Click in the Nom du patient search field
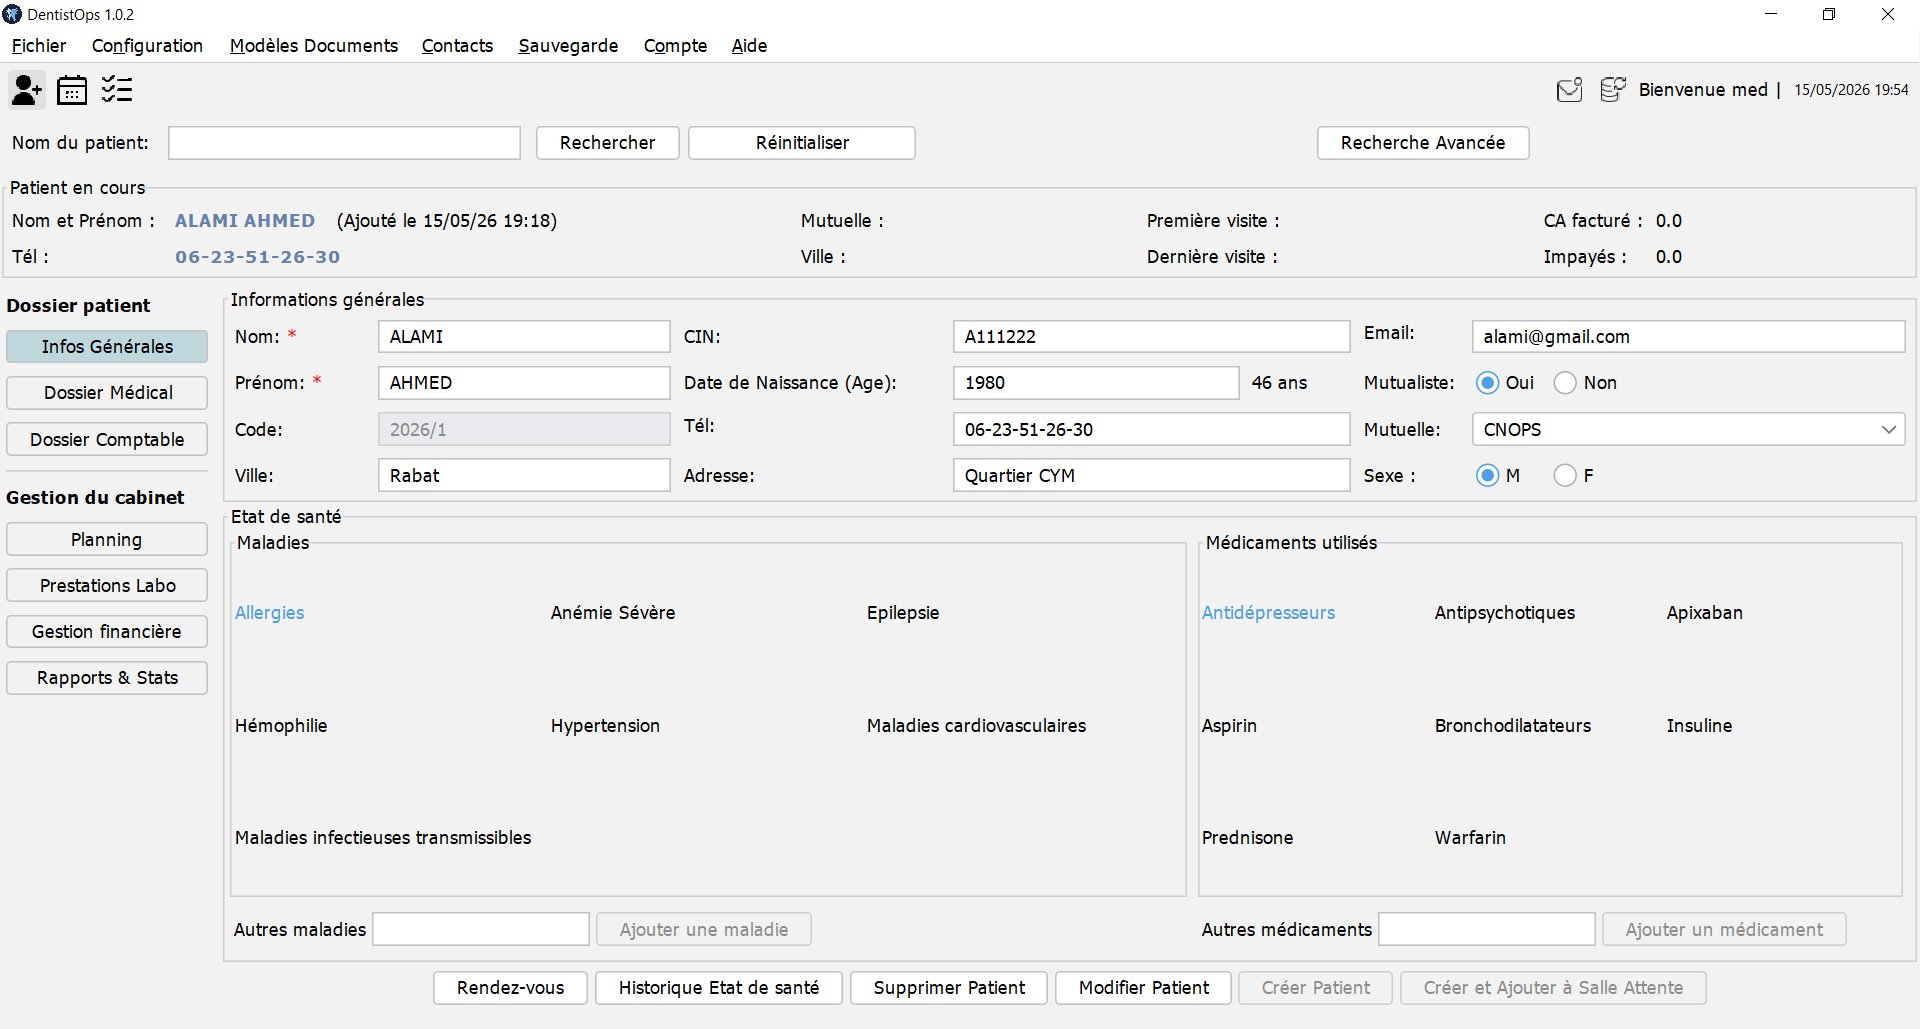Screen dimensions: 1920x1029 [344, 143]
